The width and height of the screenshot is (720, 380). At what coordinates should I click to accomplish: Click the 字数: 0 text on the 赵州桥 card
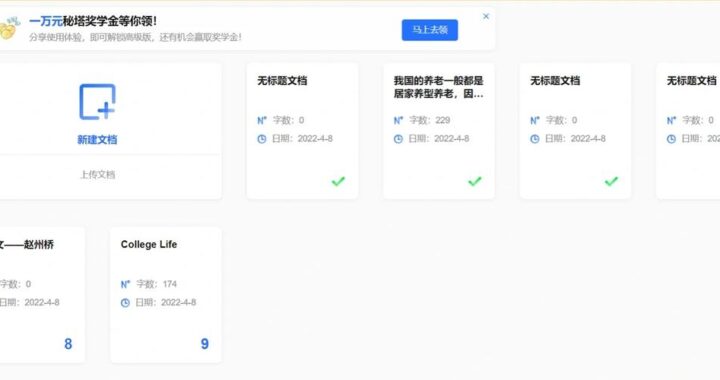(x=15, y=284)
